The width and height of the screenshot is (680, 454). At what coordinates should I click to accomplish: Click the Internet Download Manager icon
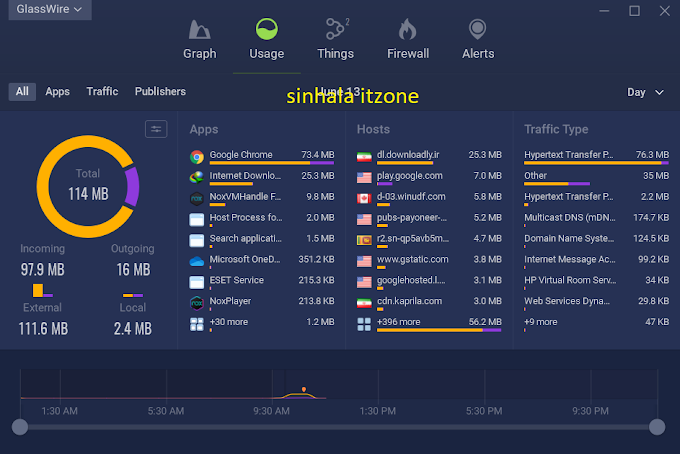point(197,177)
